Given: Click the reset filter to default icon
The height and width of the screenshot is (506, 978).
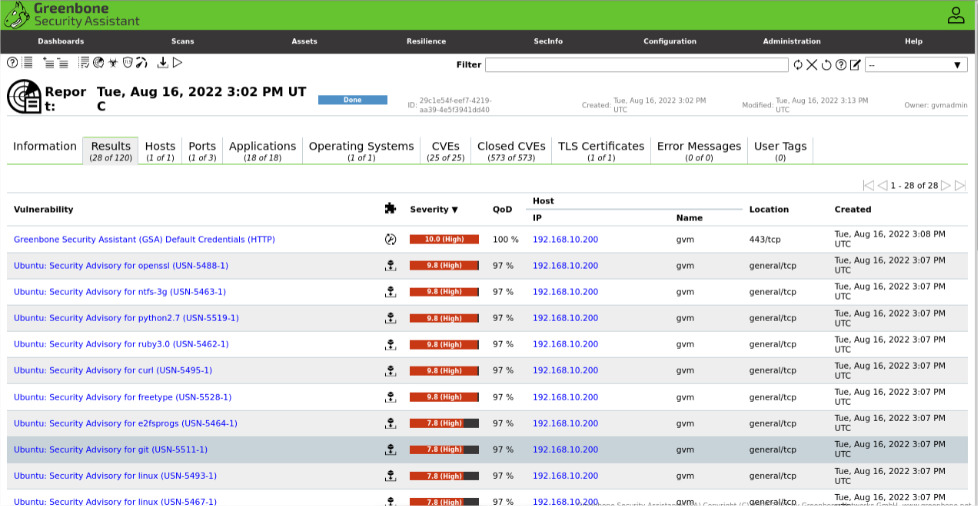Looking at the screenshot, I should point(826,65).
